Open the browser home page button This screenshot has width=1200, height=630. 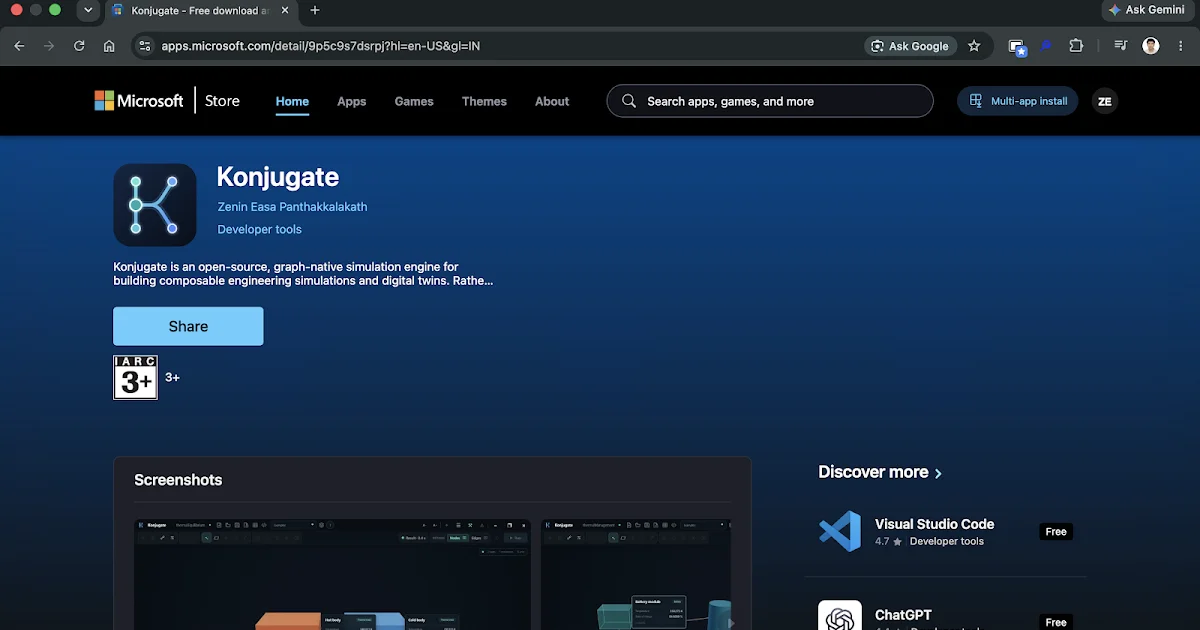[109, 46]
